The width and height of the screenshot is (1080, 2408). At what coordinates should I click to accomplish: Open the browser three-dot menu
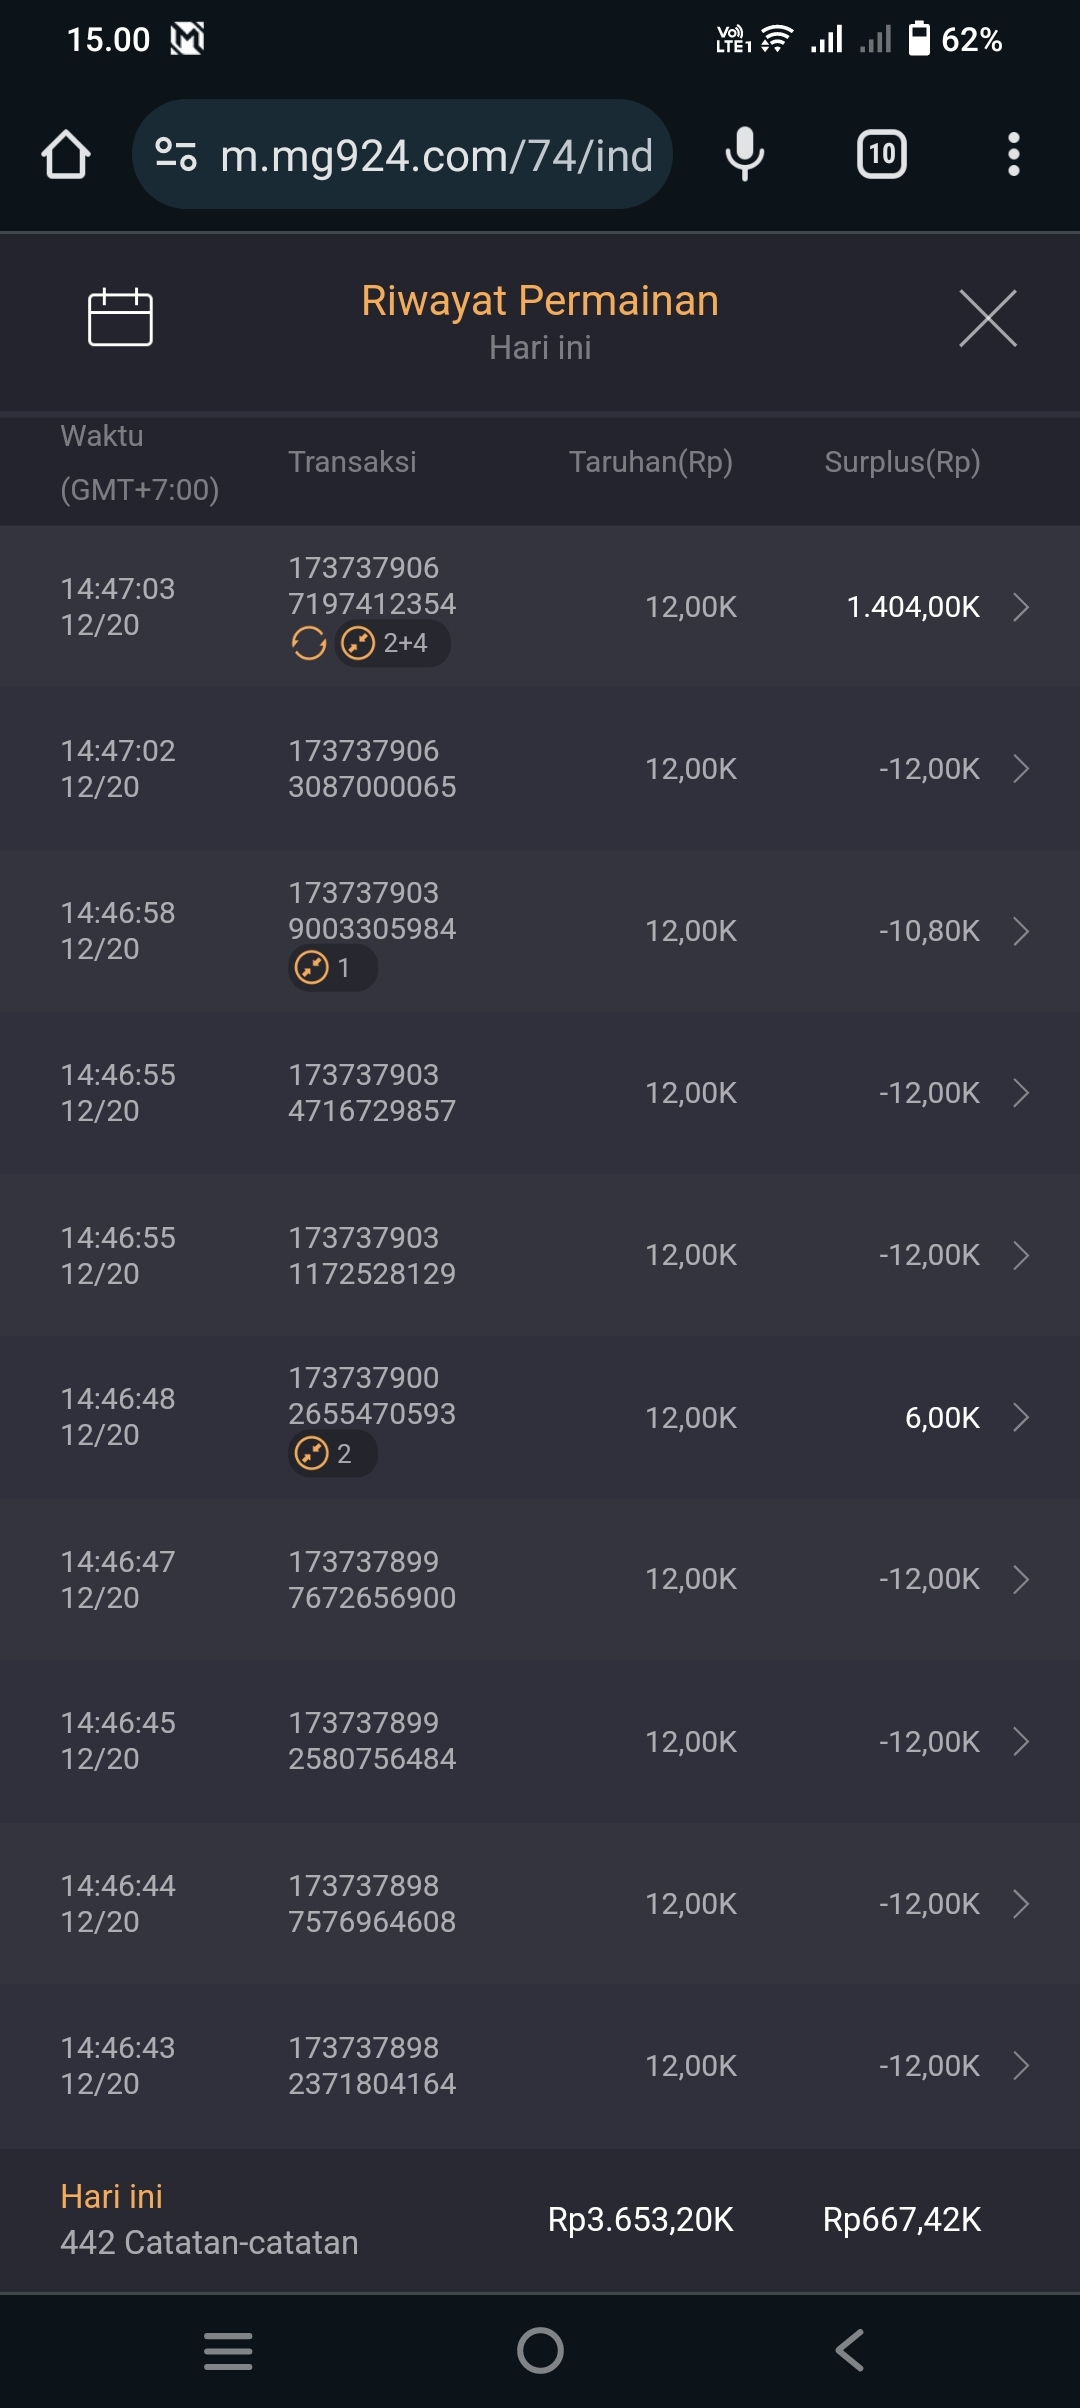(1013, 155)
